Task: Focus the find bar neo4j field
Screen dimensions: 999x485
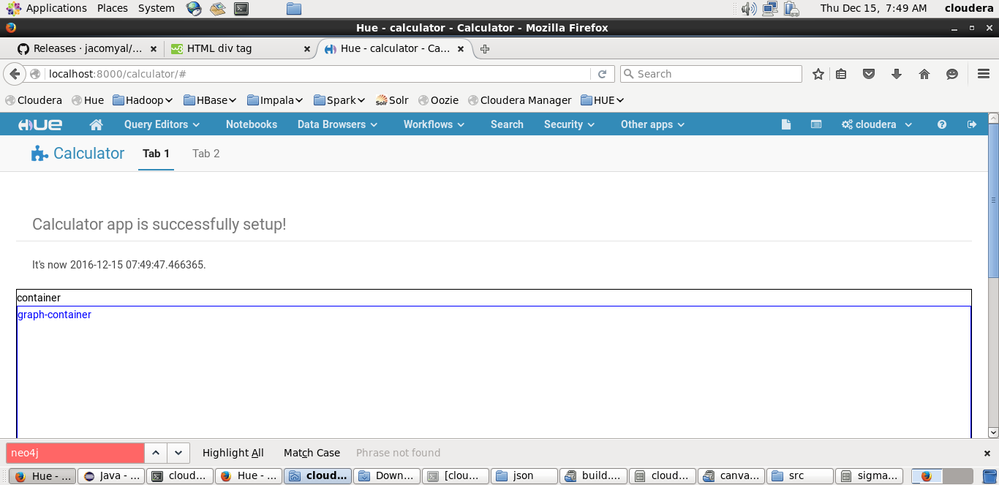Action: click(76, 453)
